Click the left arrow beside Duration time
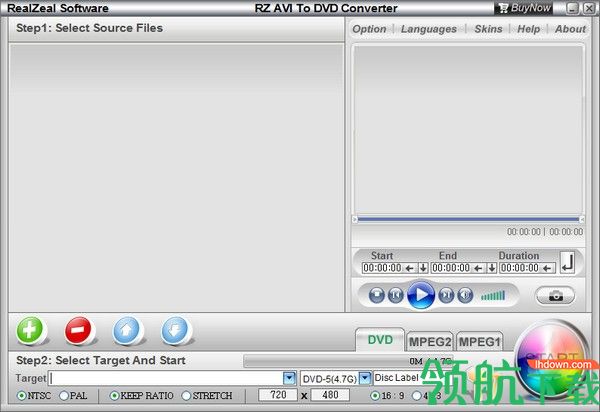 click(x=547, y=268)
